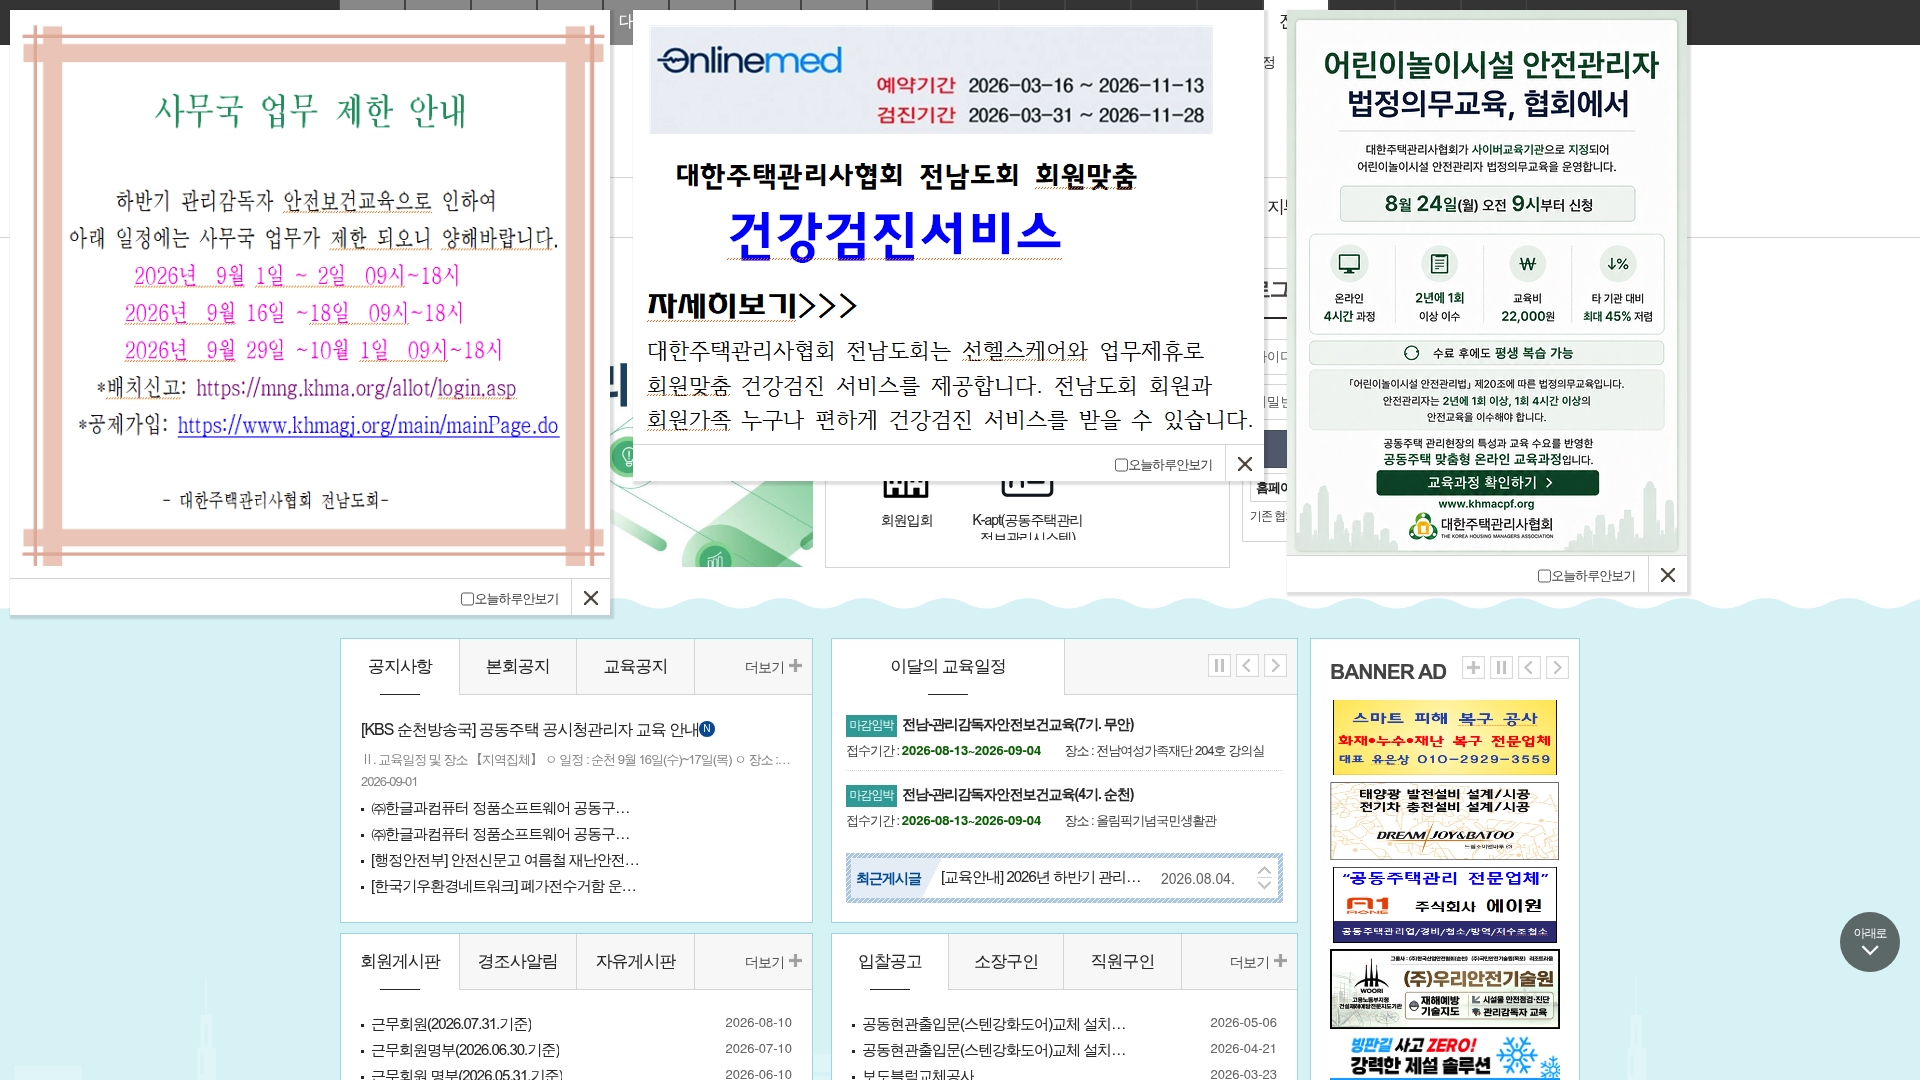Open the [행정안전부] 안전신문고 notice
The width and height of the screenshot is (1920, 1080).
point(505,860)
